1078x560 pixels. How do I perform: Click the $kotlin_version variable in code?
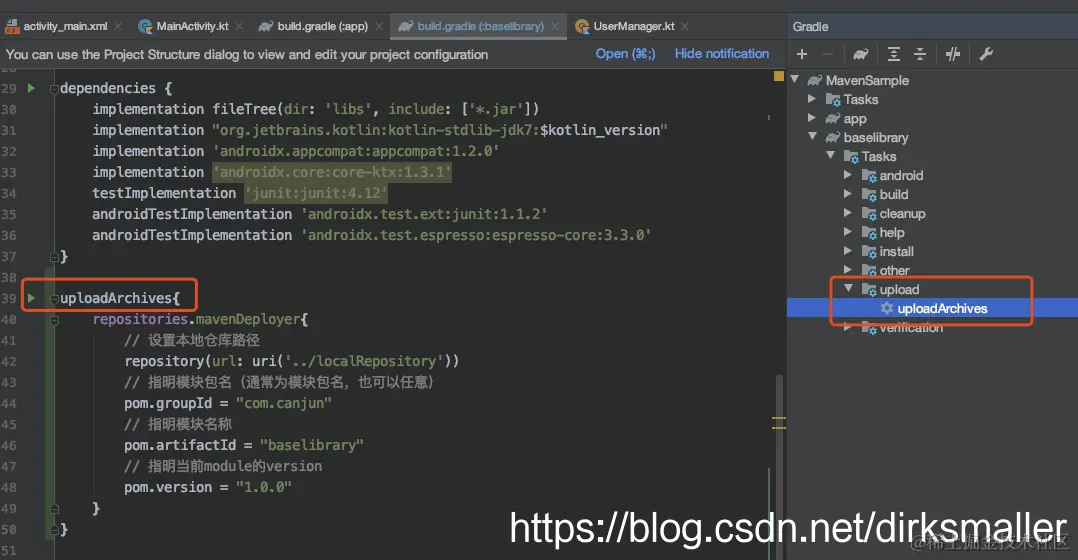click(600, 130)
